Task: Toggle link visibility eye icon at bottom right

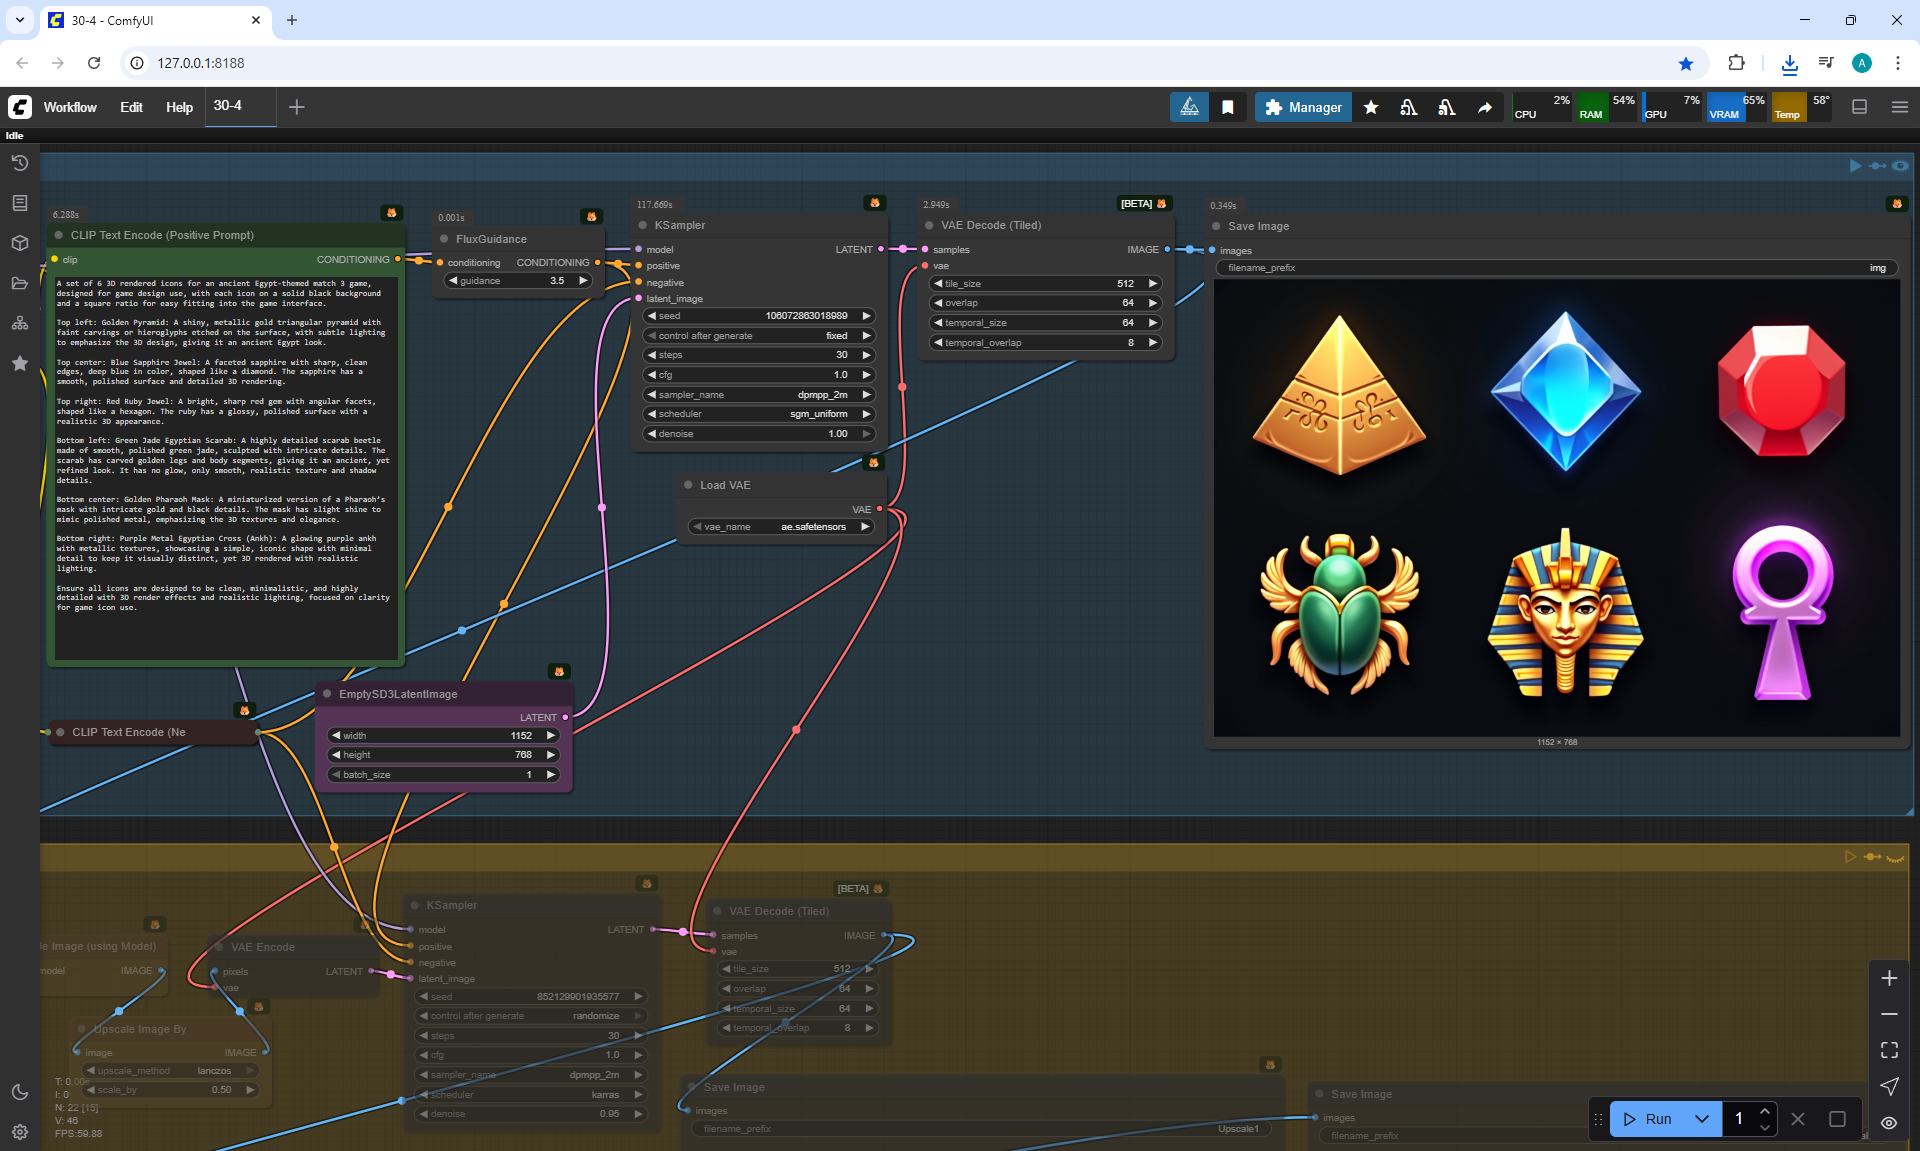Action: [1889, 1122]
